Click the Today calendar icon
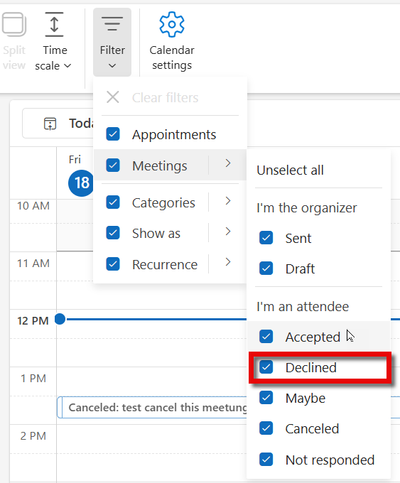400x483 pixels. click(50, 124)
